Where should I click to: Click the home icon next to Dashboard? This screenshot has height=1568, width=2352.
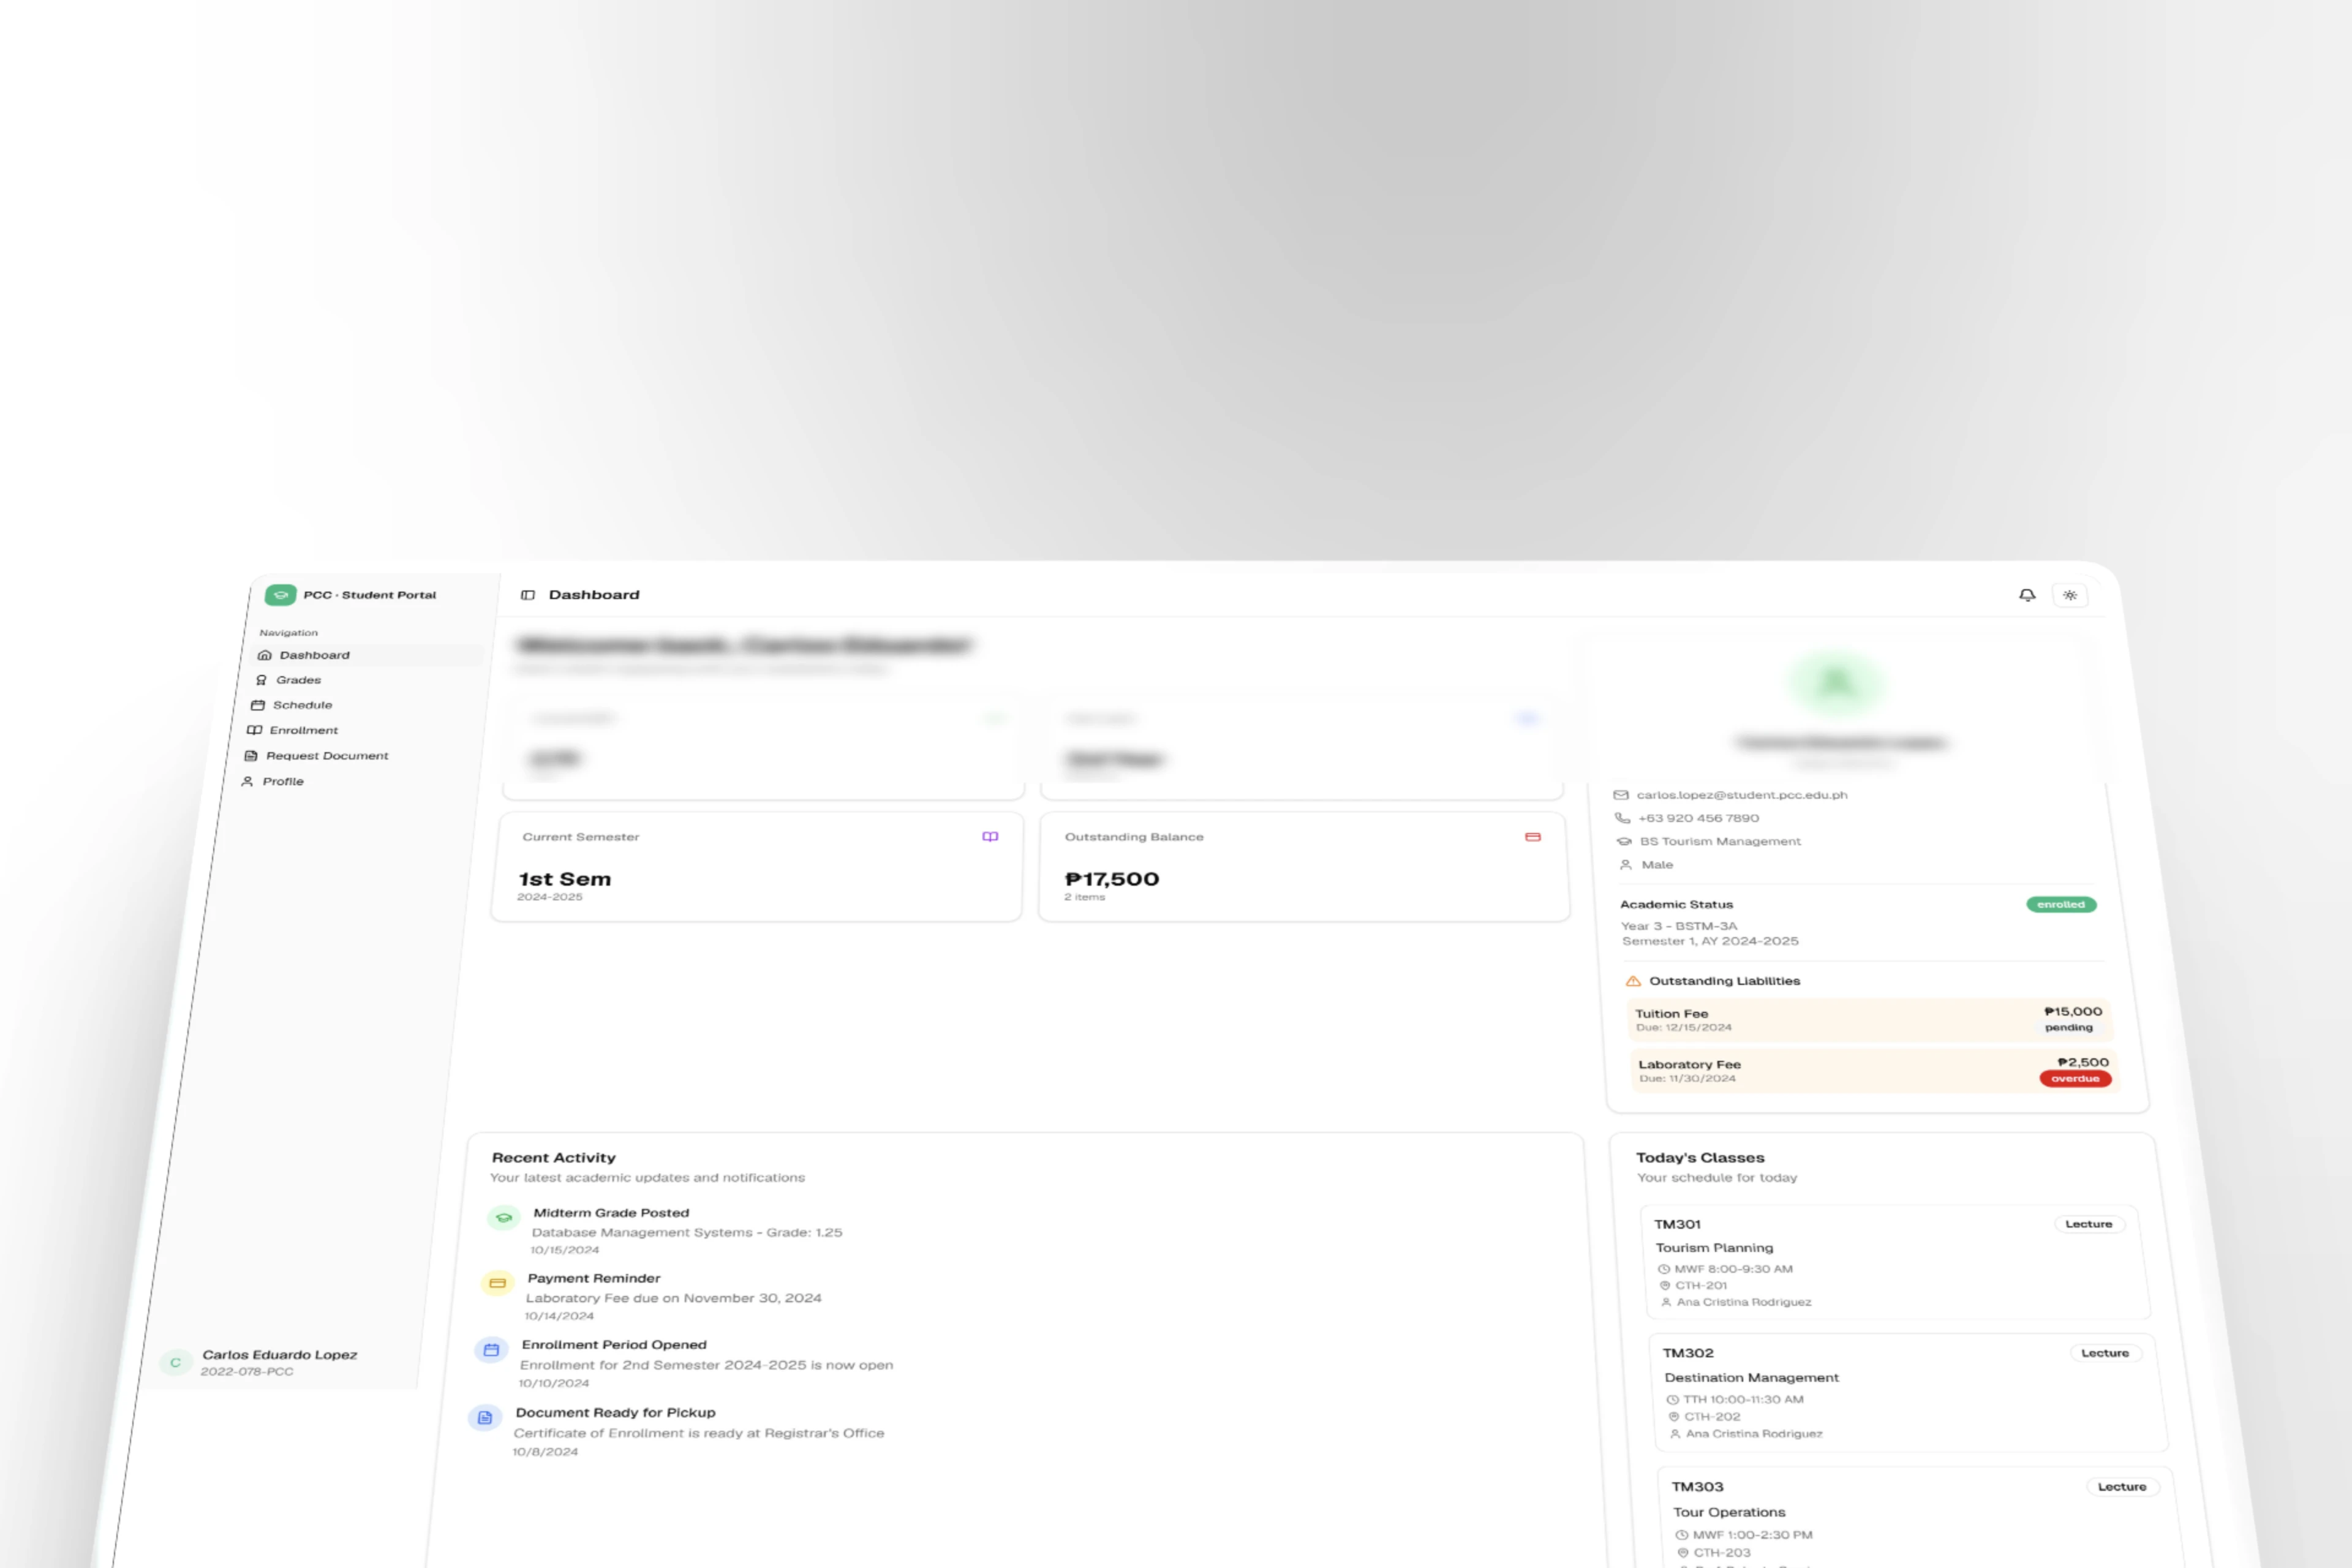pos(265,655)
